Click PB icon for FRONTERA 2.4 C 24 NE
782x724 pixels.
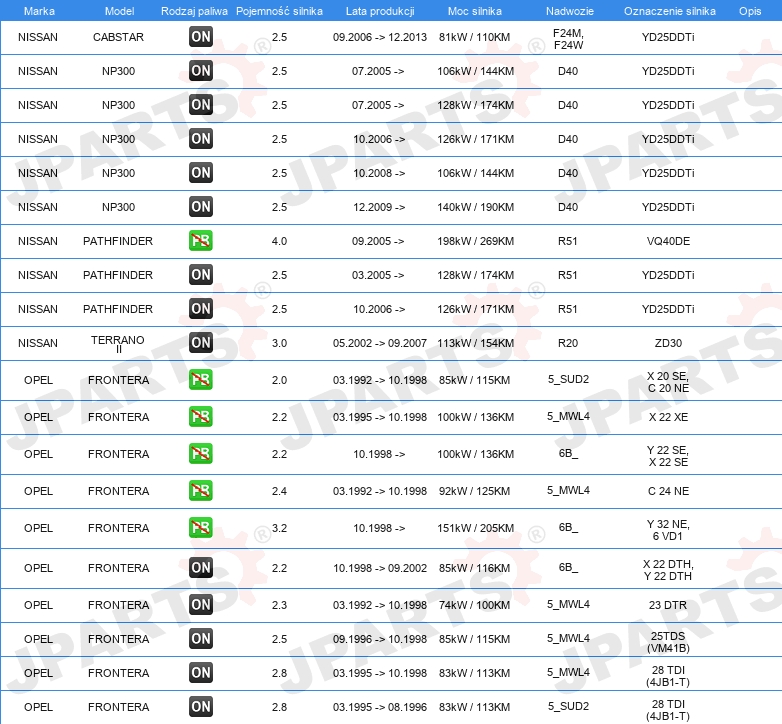pos(201,490)
